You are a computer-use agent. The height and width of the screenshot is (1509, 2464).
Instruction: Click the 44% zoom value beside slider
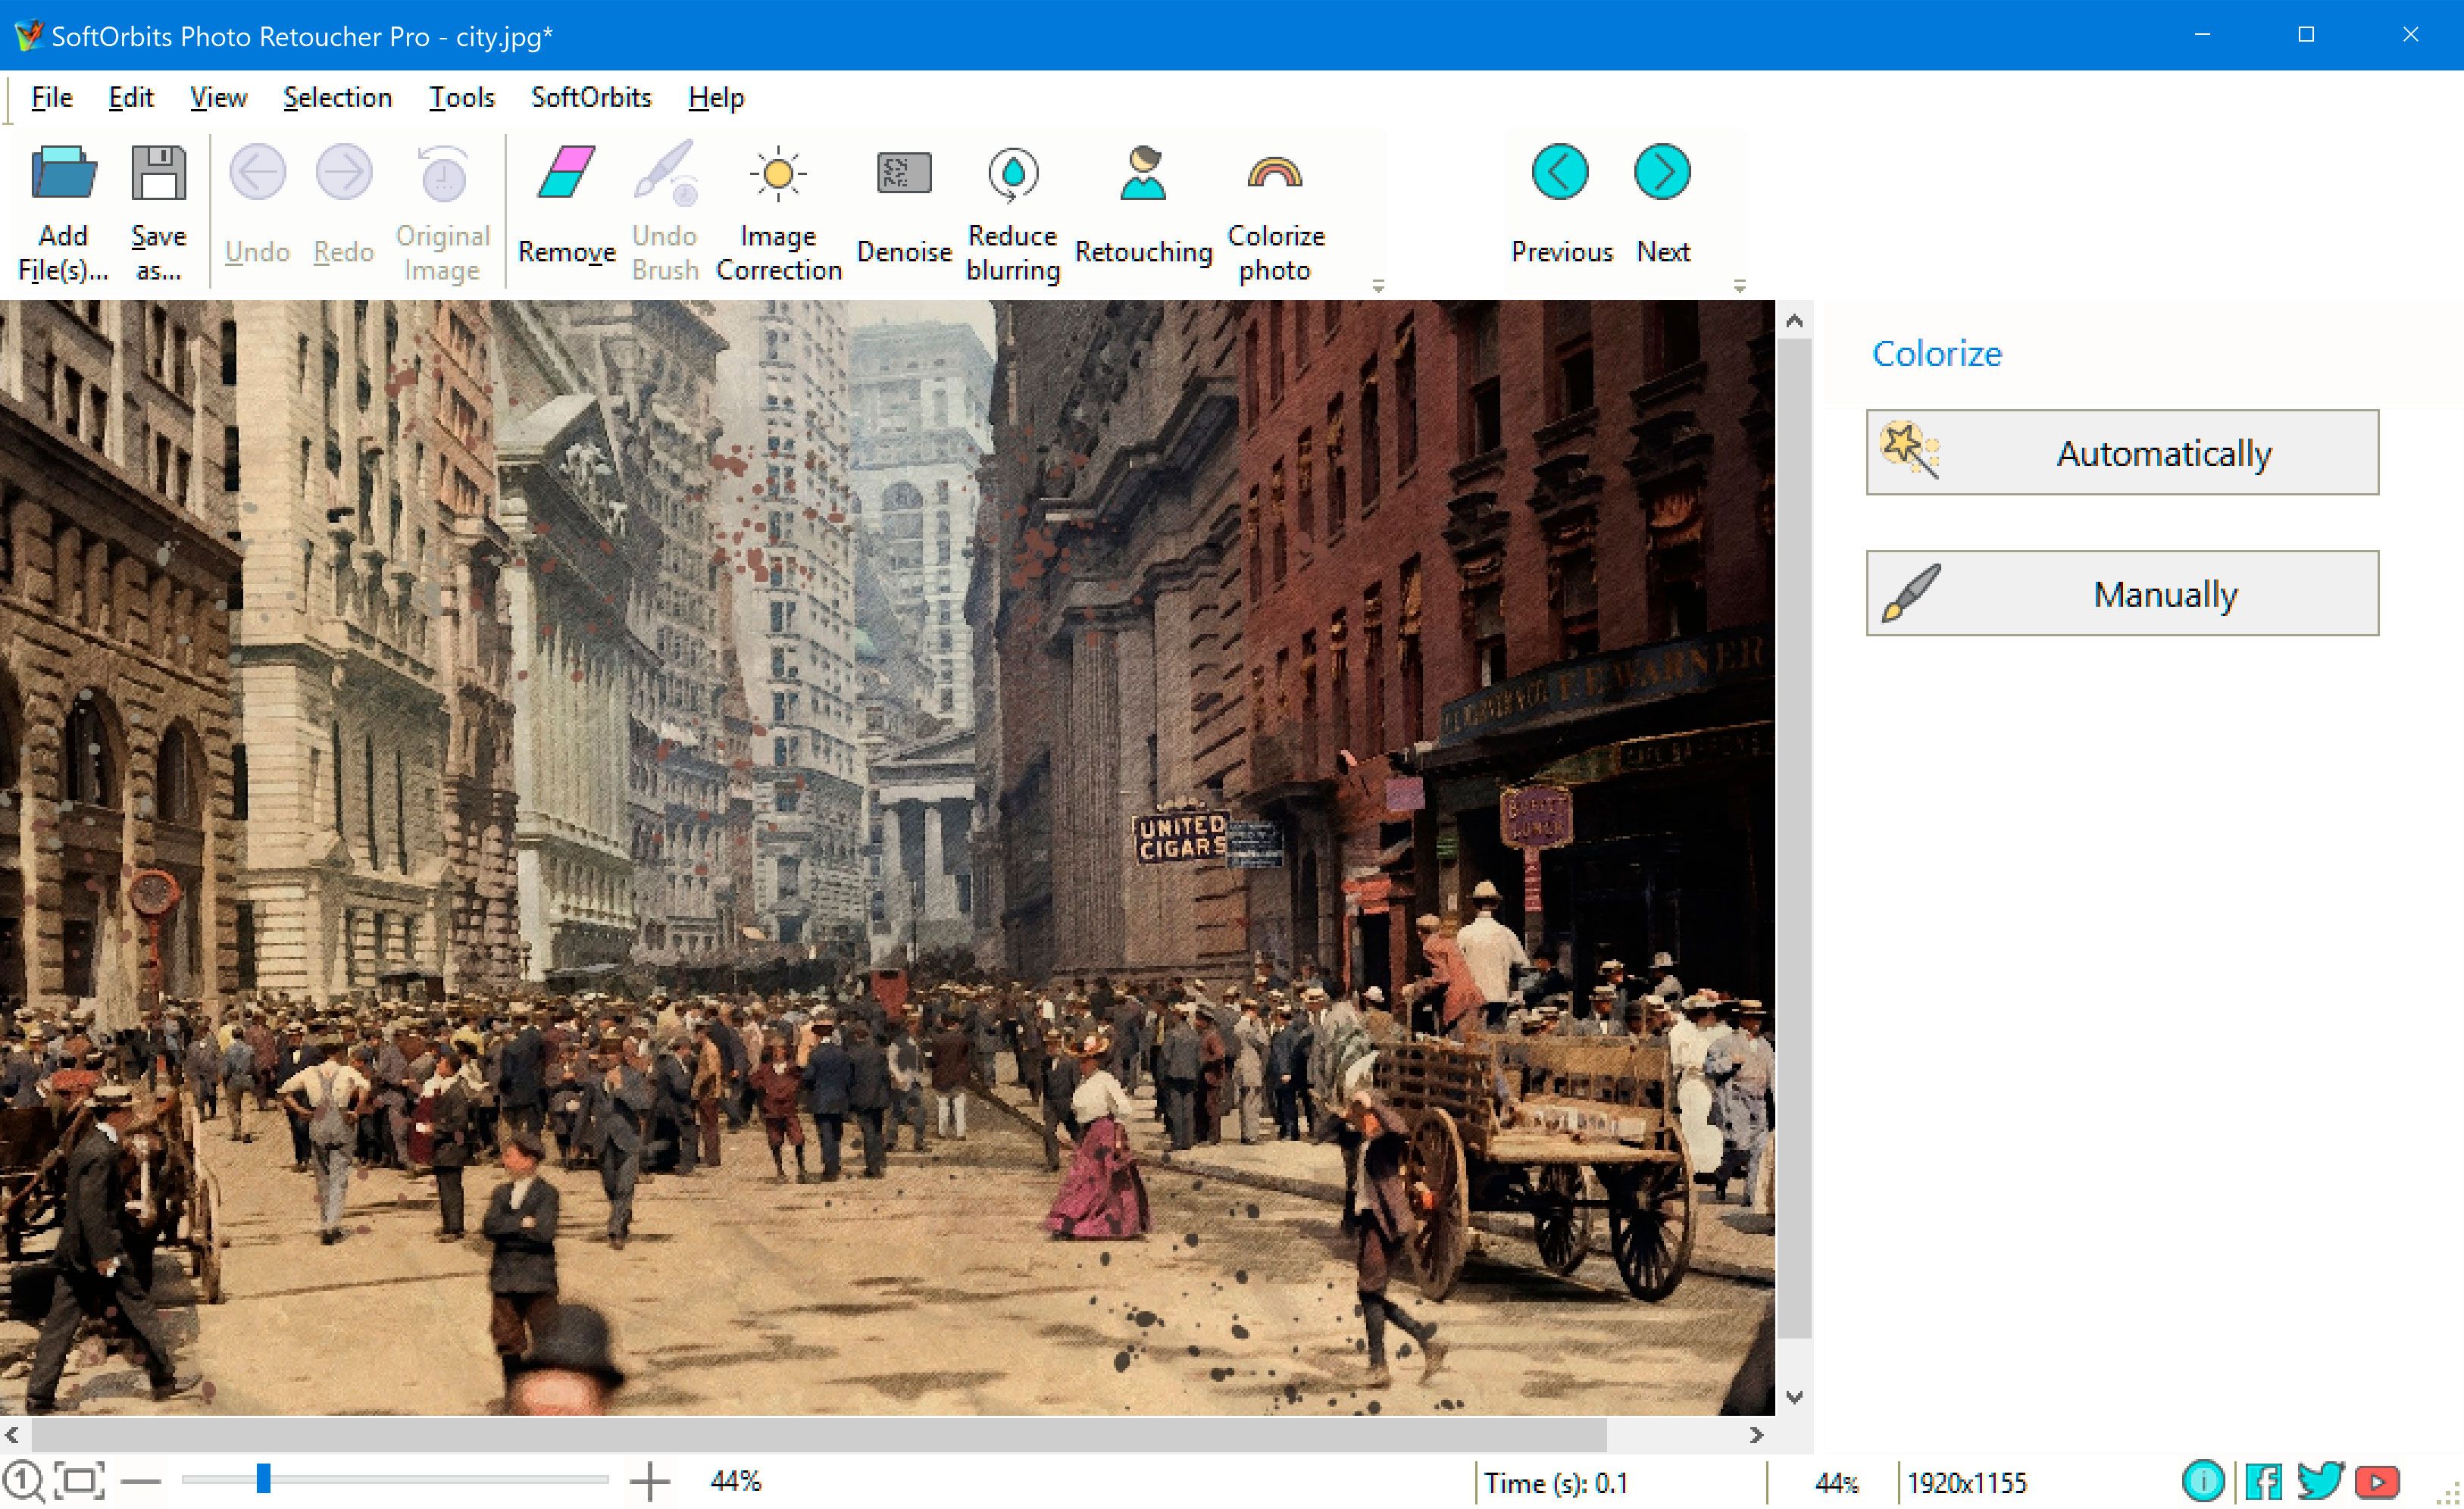(735, 1481)
